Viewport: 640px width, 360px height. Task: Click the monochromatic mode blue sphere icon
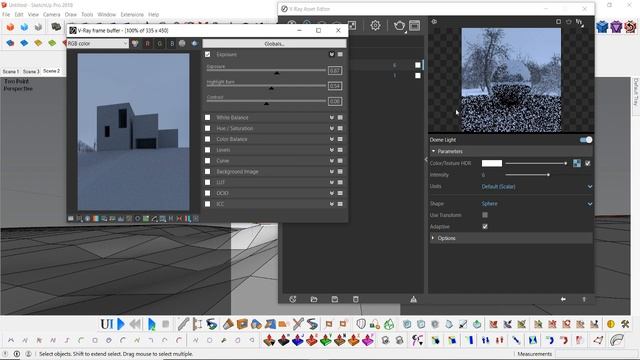tap(195, 43)
